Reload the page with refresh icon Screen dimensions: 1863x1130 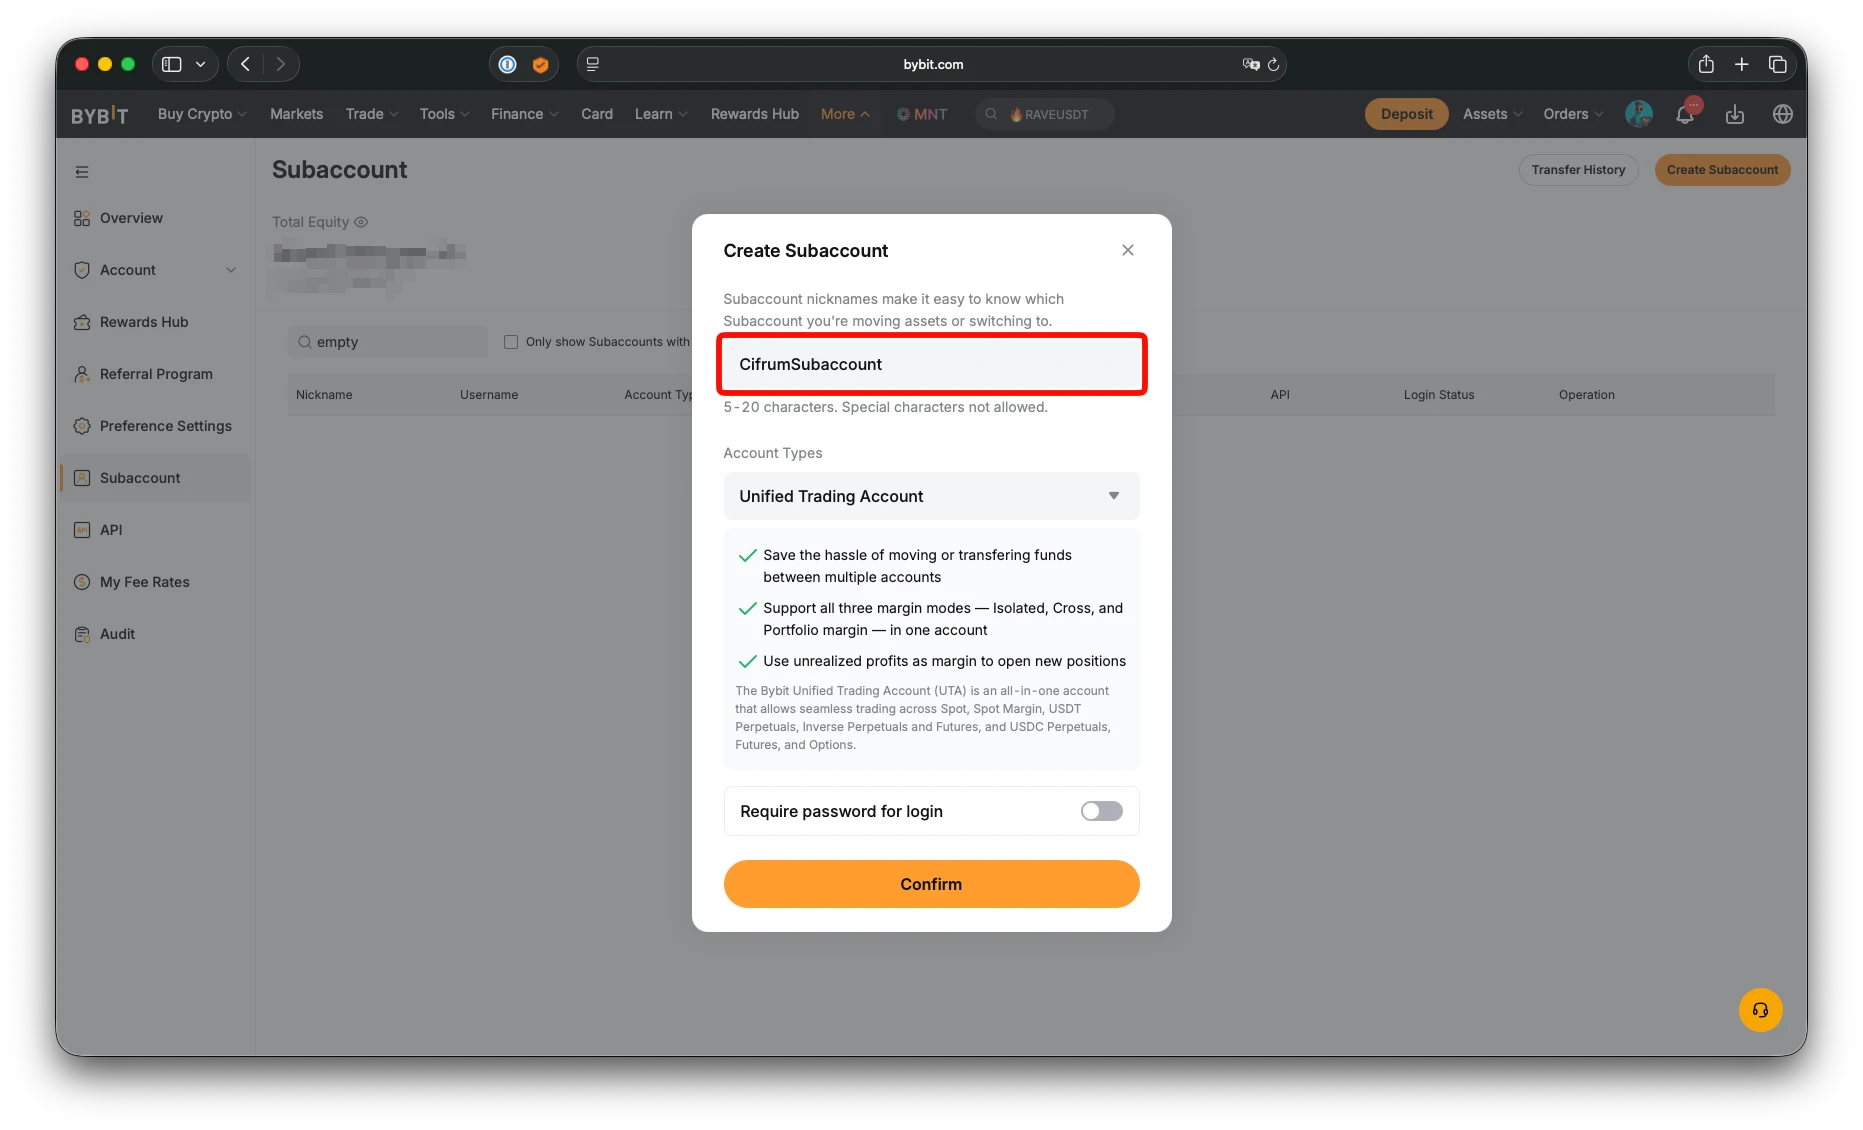click(1273, 64)
